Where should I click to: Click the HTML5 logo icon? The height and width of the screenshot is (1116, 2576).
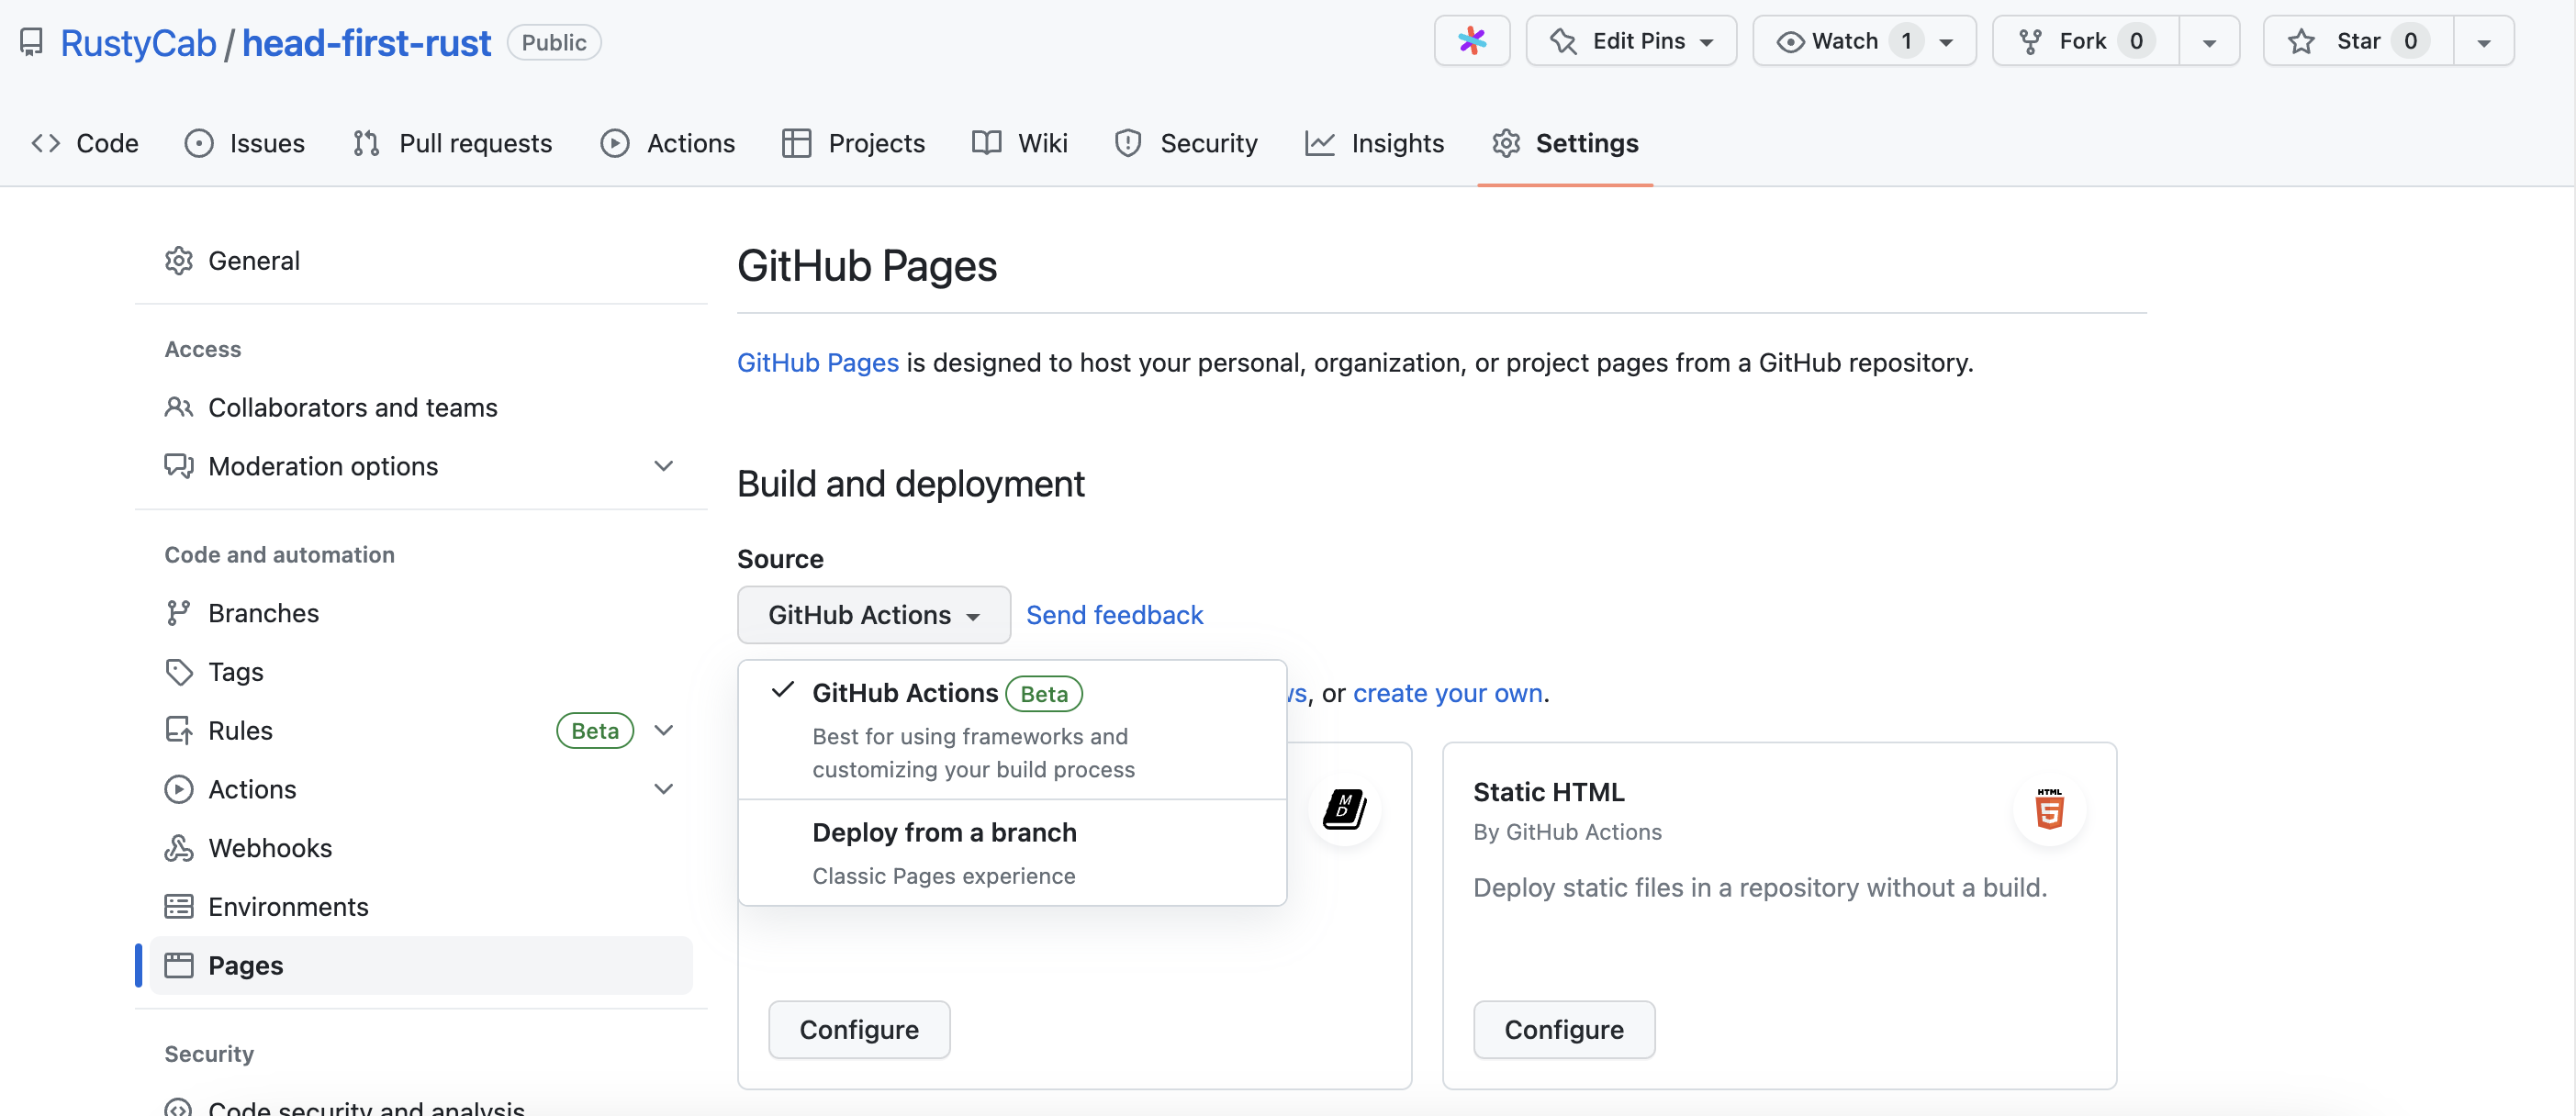[x=2049, y=809]
